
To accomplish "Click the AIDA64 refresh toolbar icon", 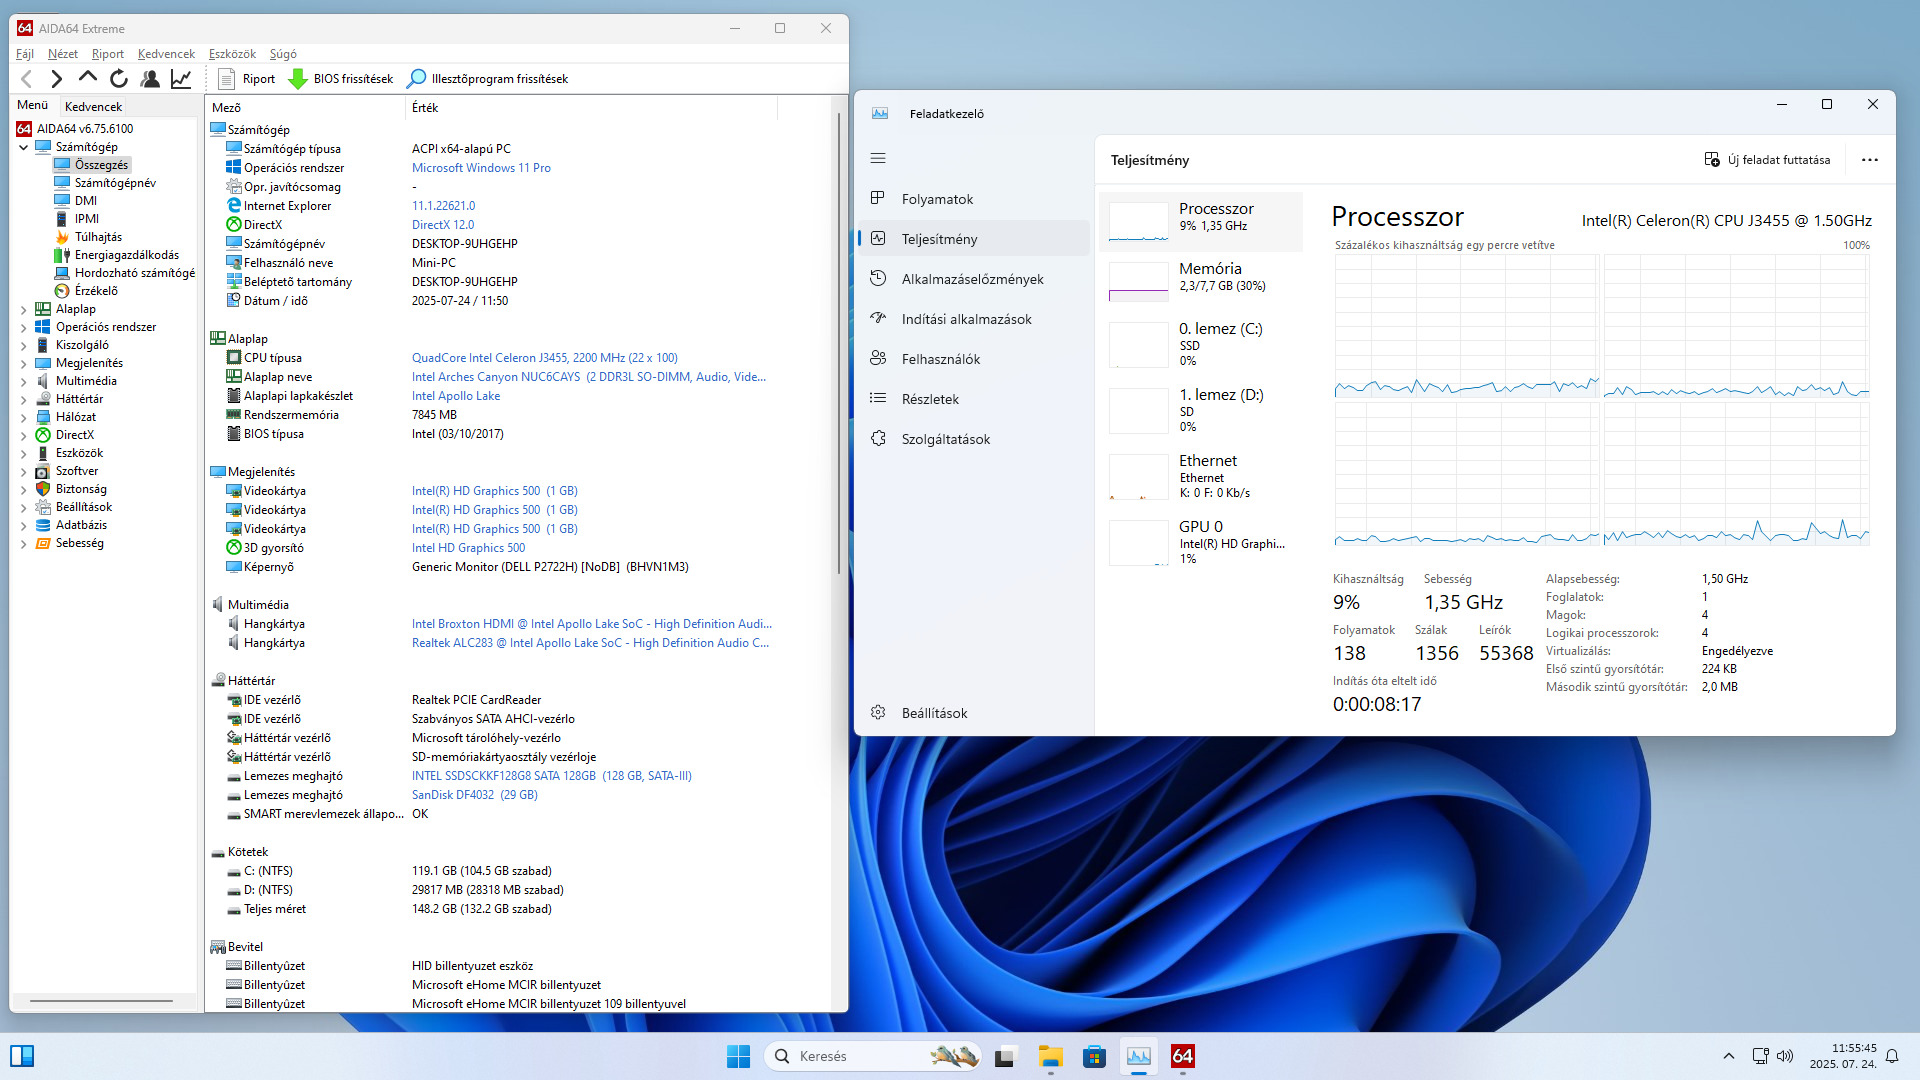I will pos(119,79).
